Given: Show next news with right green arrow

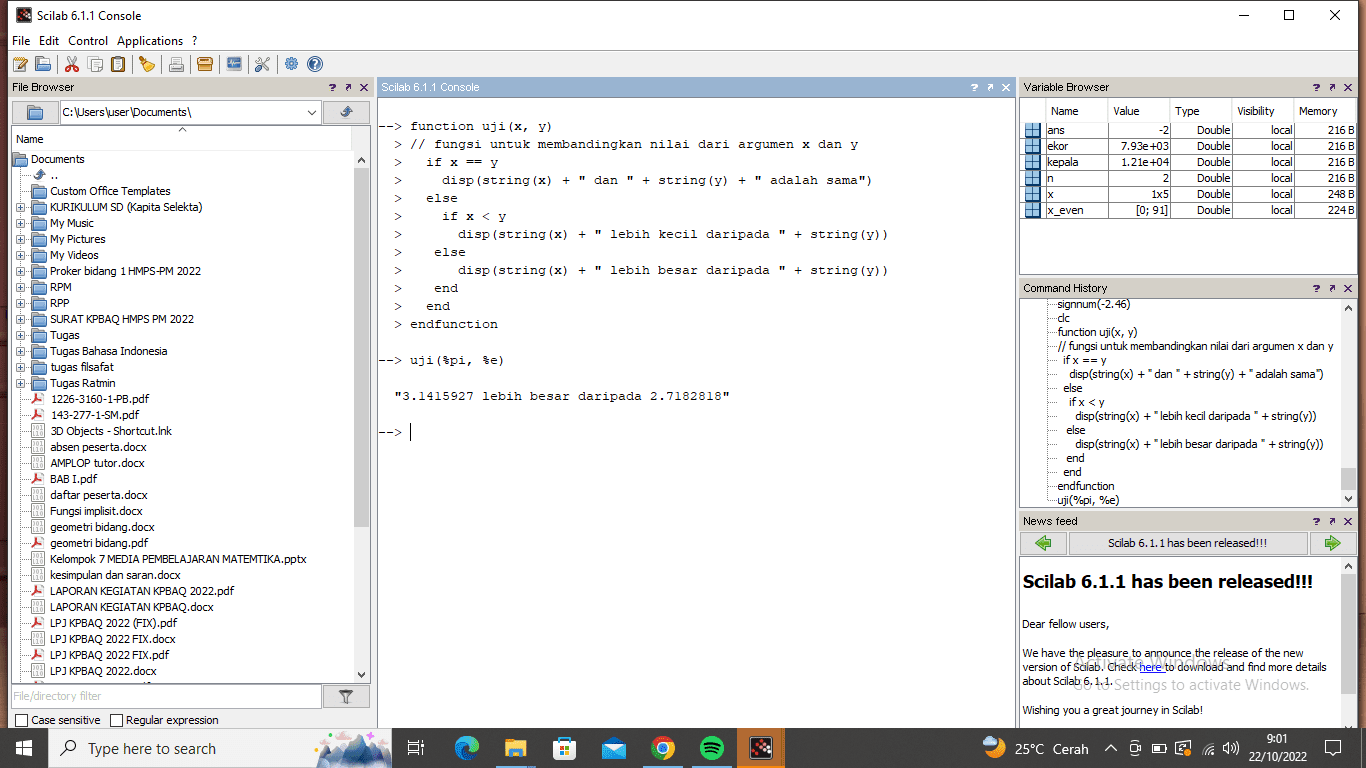Looking at the screenshot, I should pos(1332,543).
